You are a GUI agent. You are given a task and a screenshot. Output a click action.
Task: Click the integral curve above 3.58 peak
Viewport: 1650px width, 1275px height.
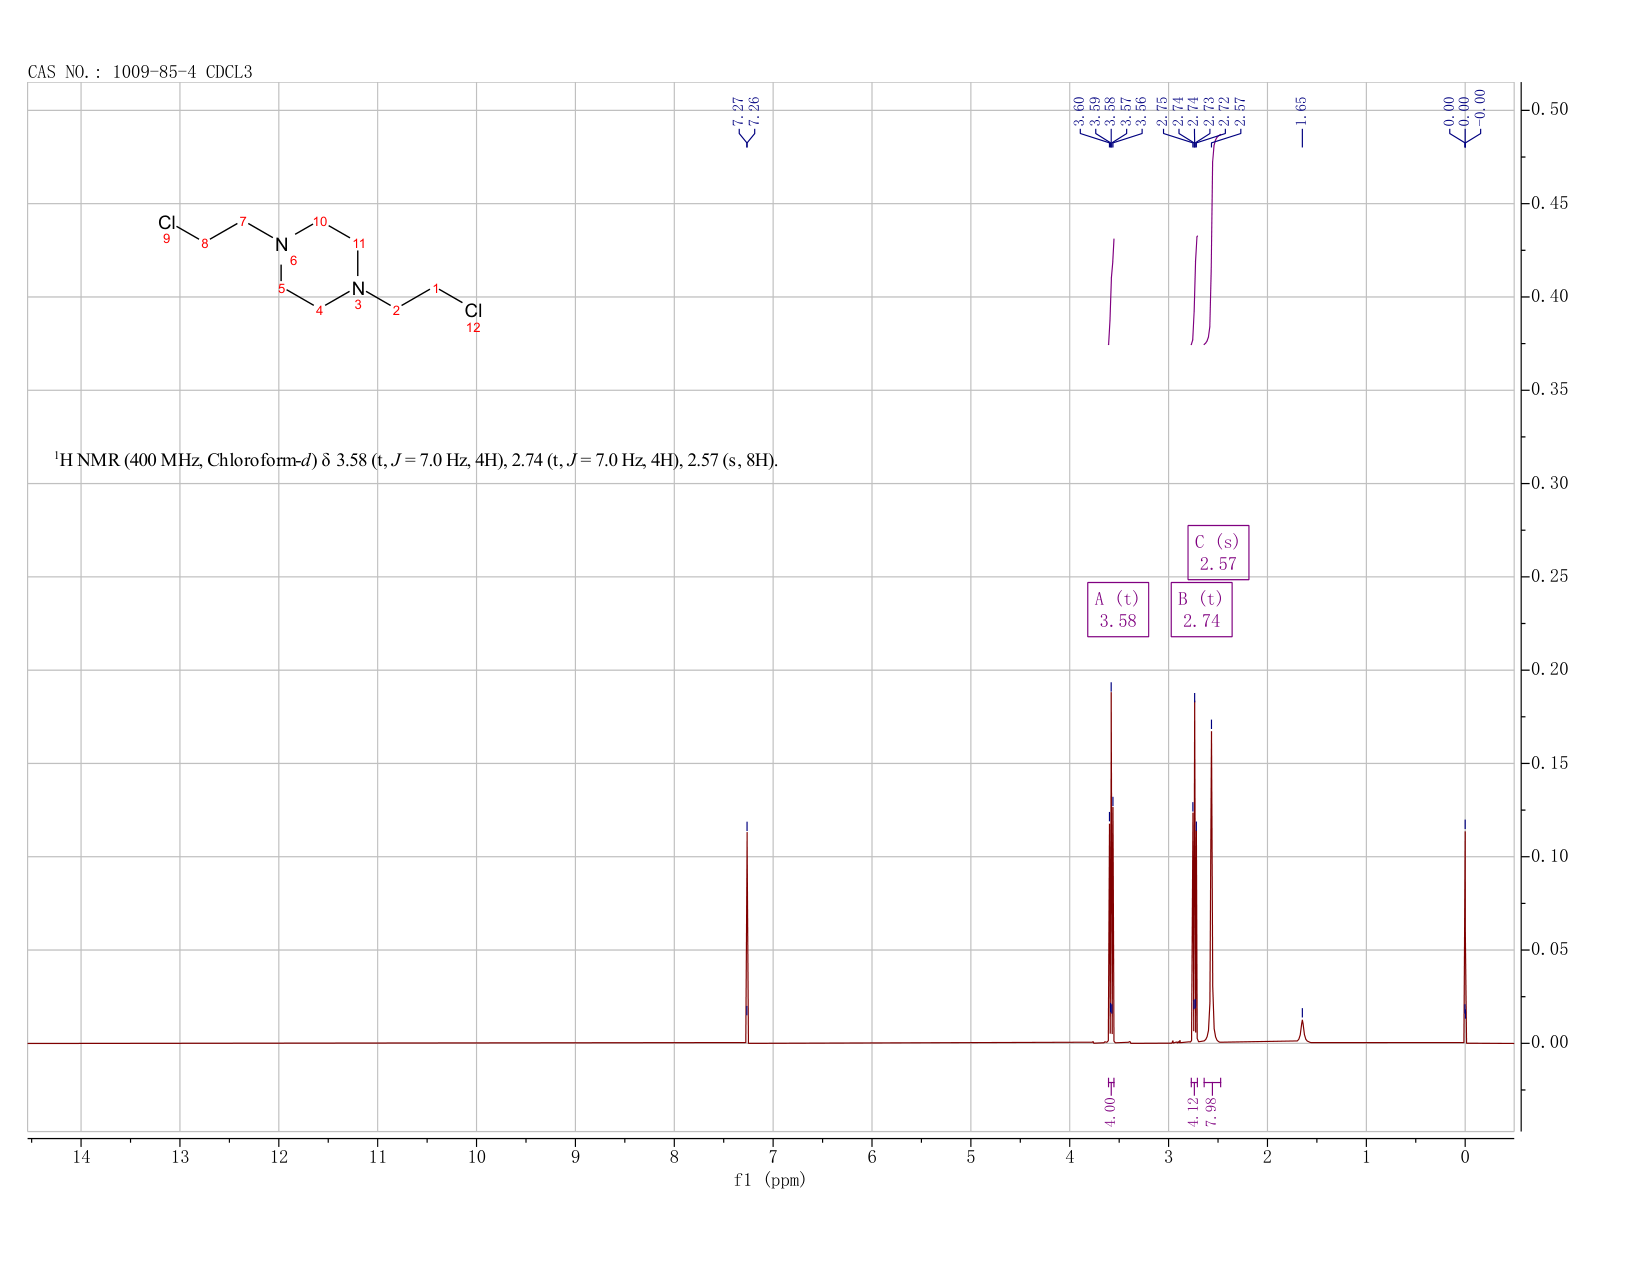click(1111, 292)
